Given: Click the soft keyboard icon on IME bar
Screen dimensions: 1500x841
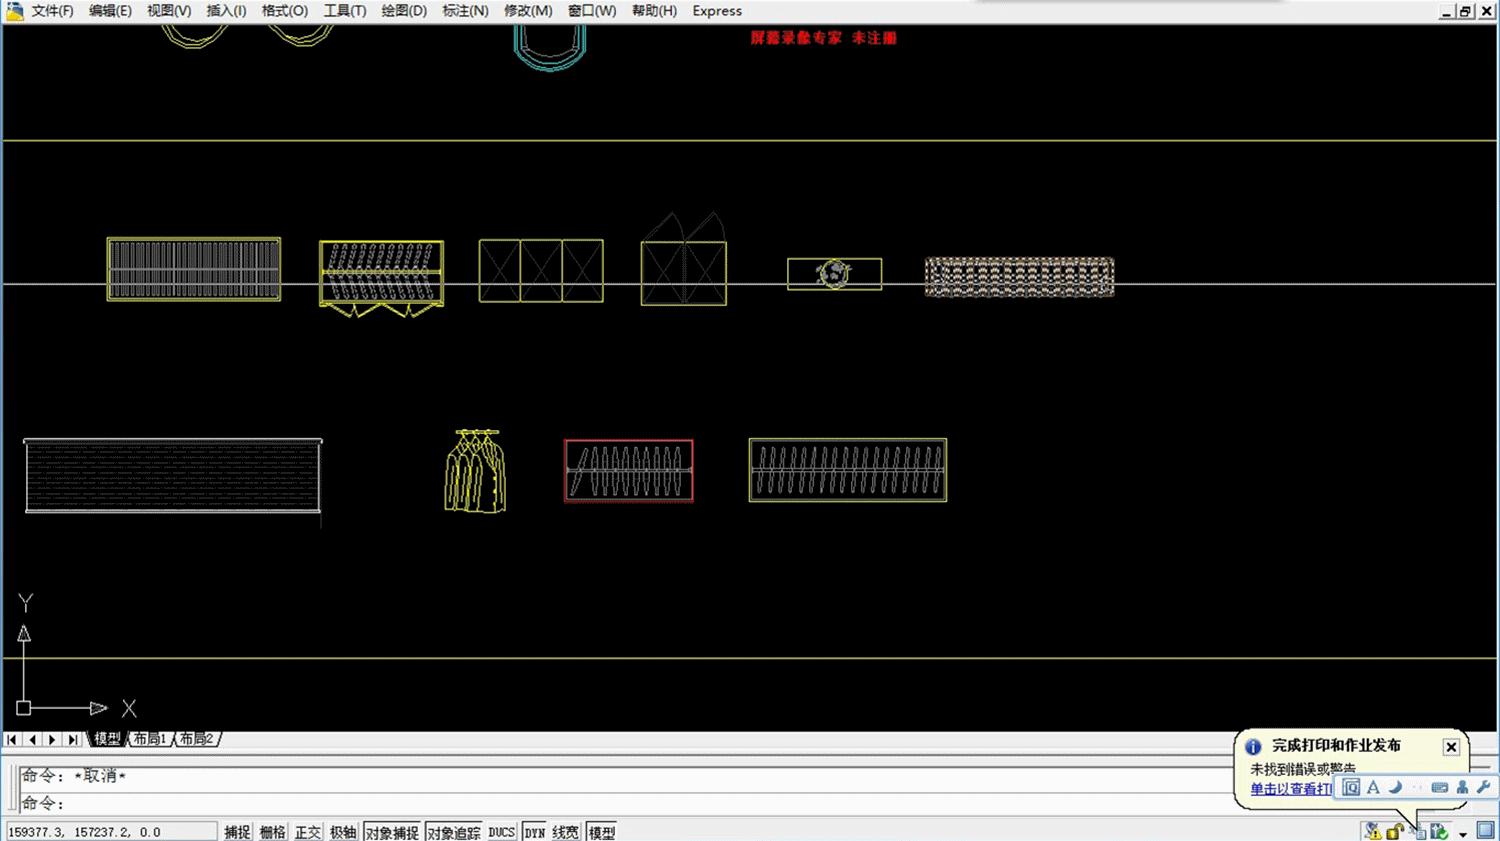Looking at the screenshot, I should point(1439,787).
